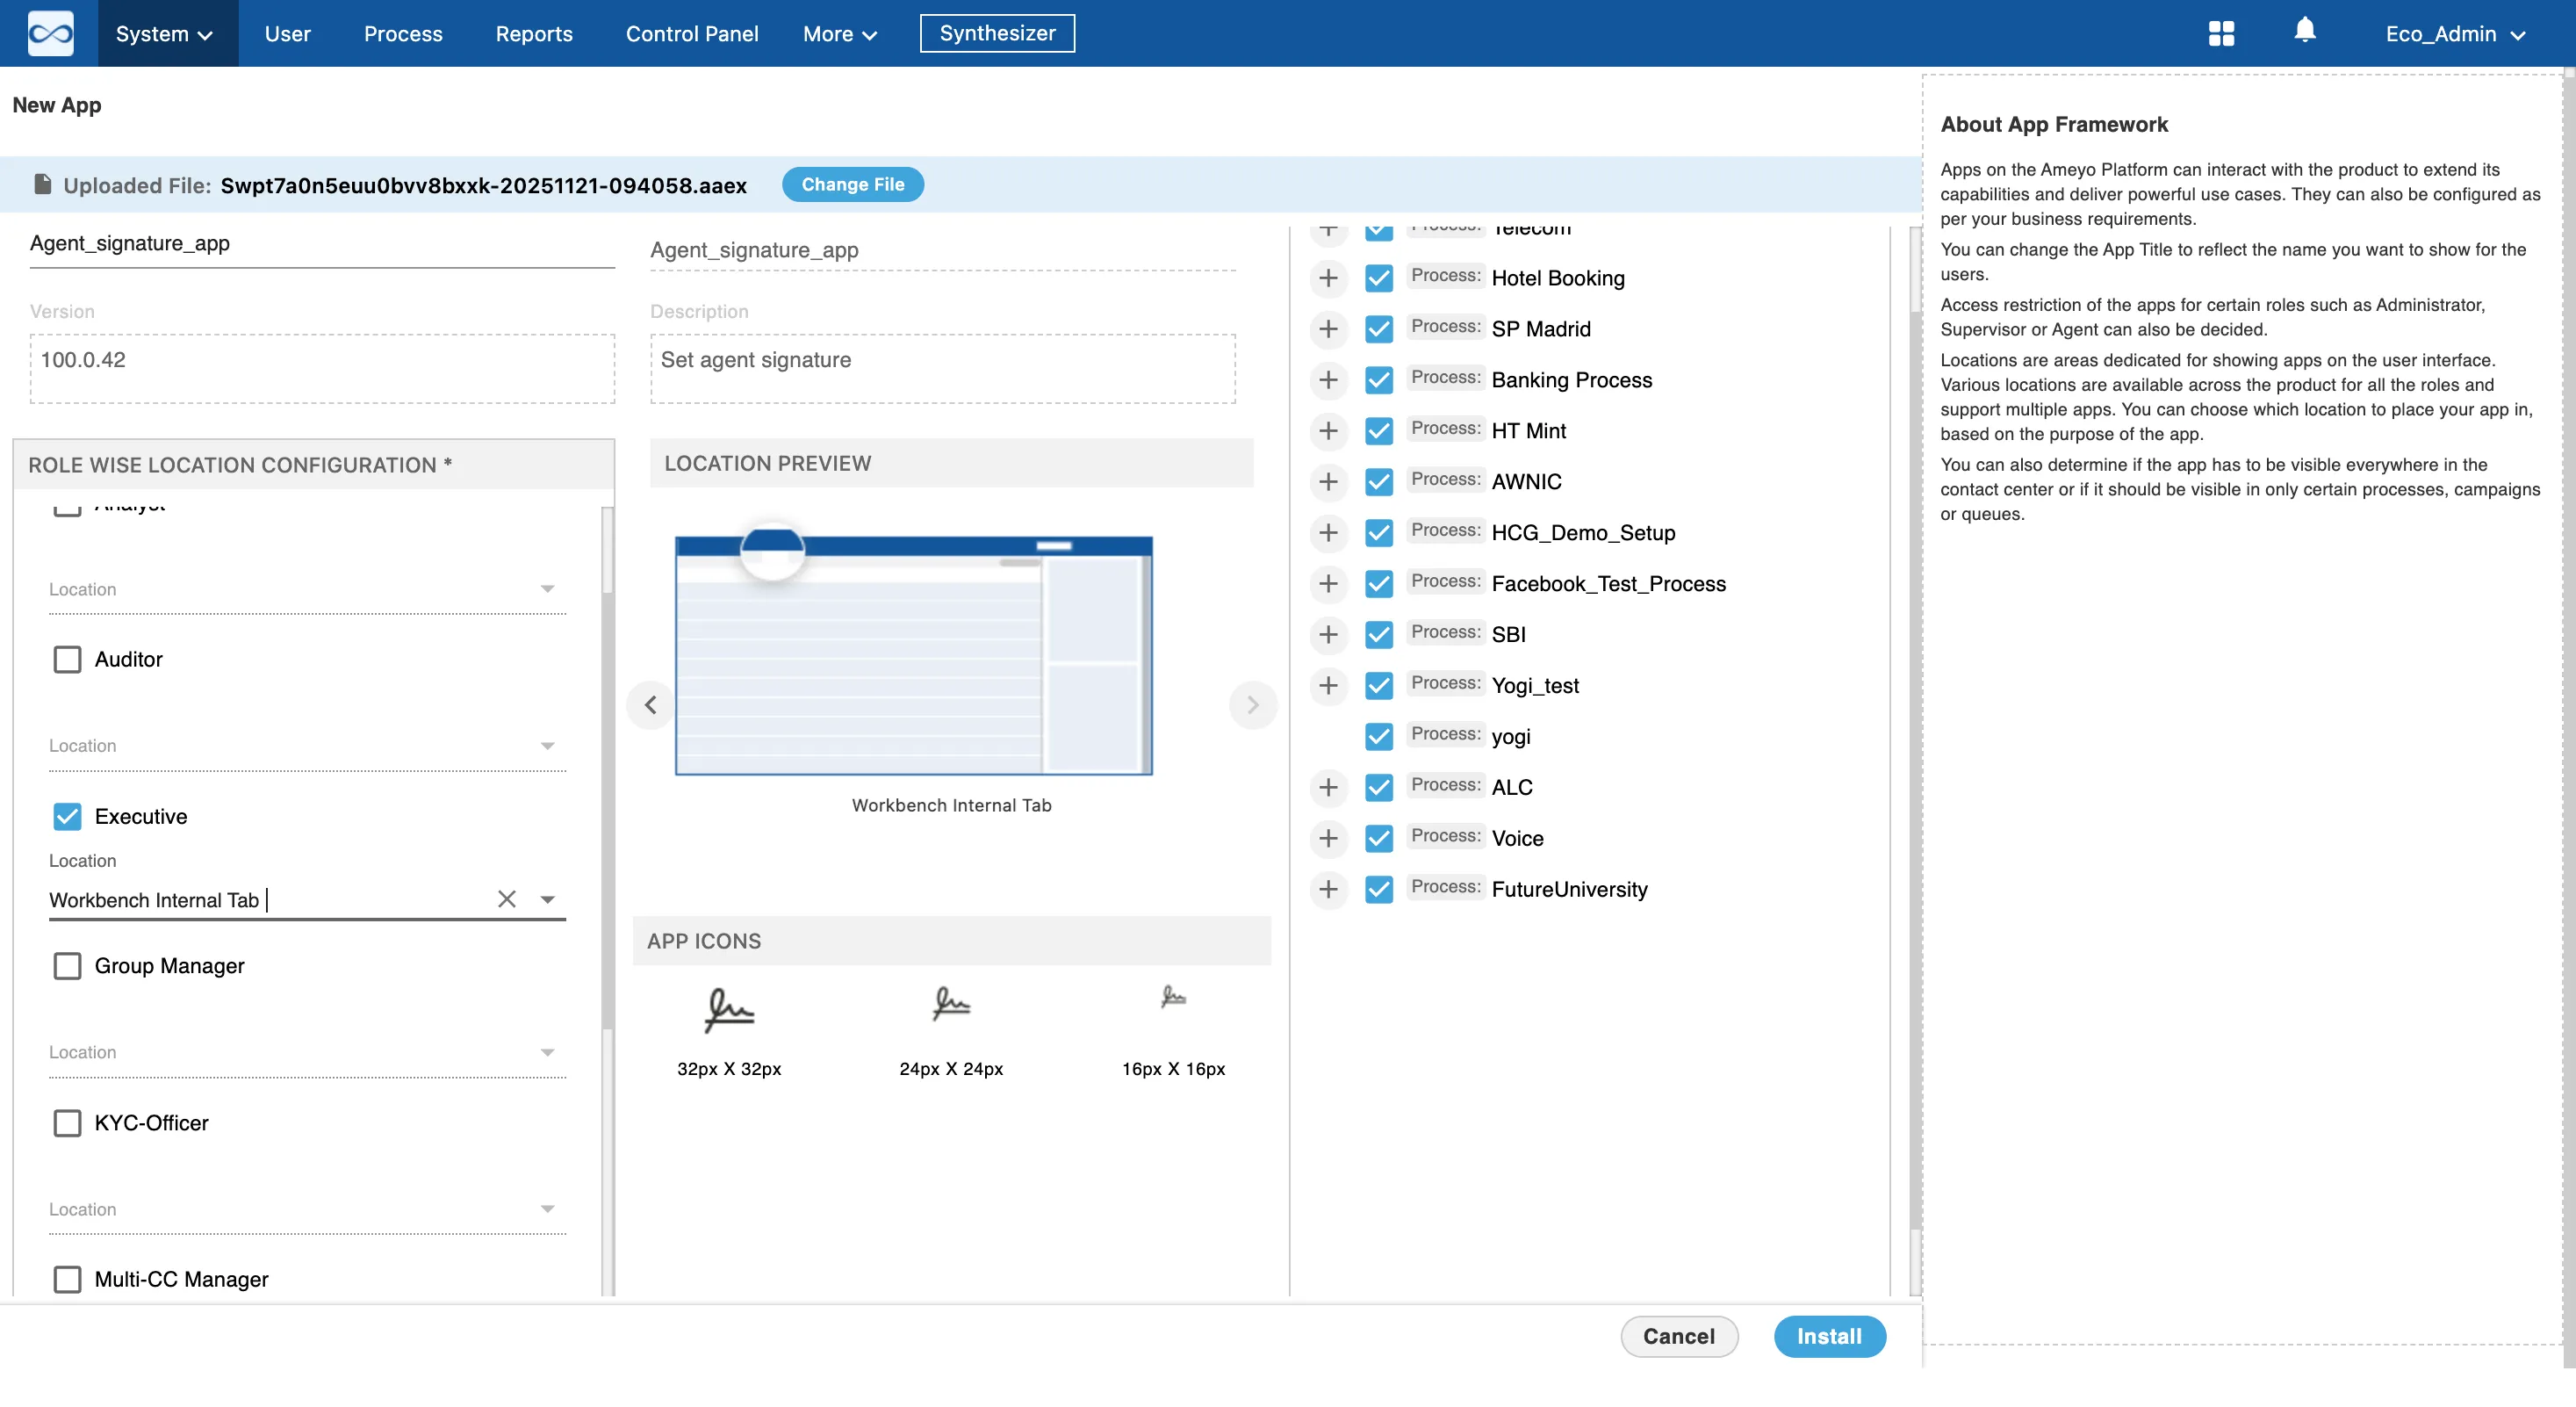Expand the AWNIC process
The height and width of the screenshot is (1407, 2576).
pos(1328,482)
